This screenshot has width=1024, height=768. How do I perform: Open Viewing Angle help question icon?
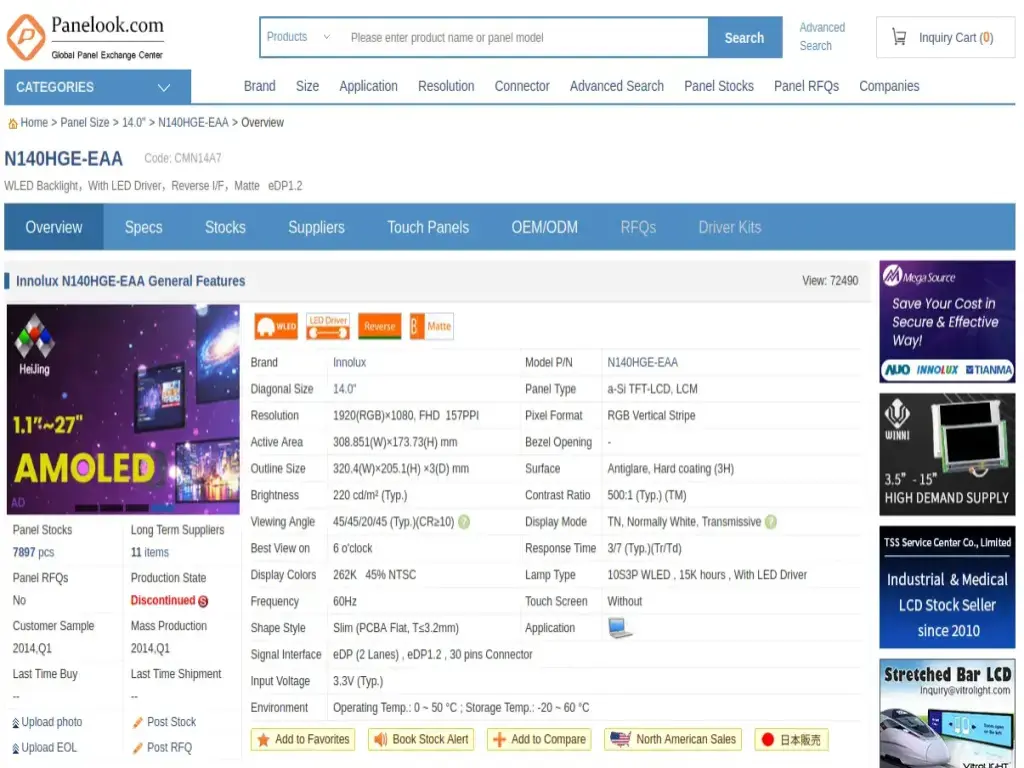pyautogui.click(x=464, y=522)
